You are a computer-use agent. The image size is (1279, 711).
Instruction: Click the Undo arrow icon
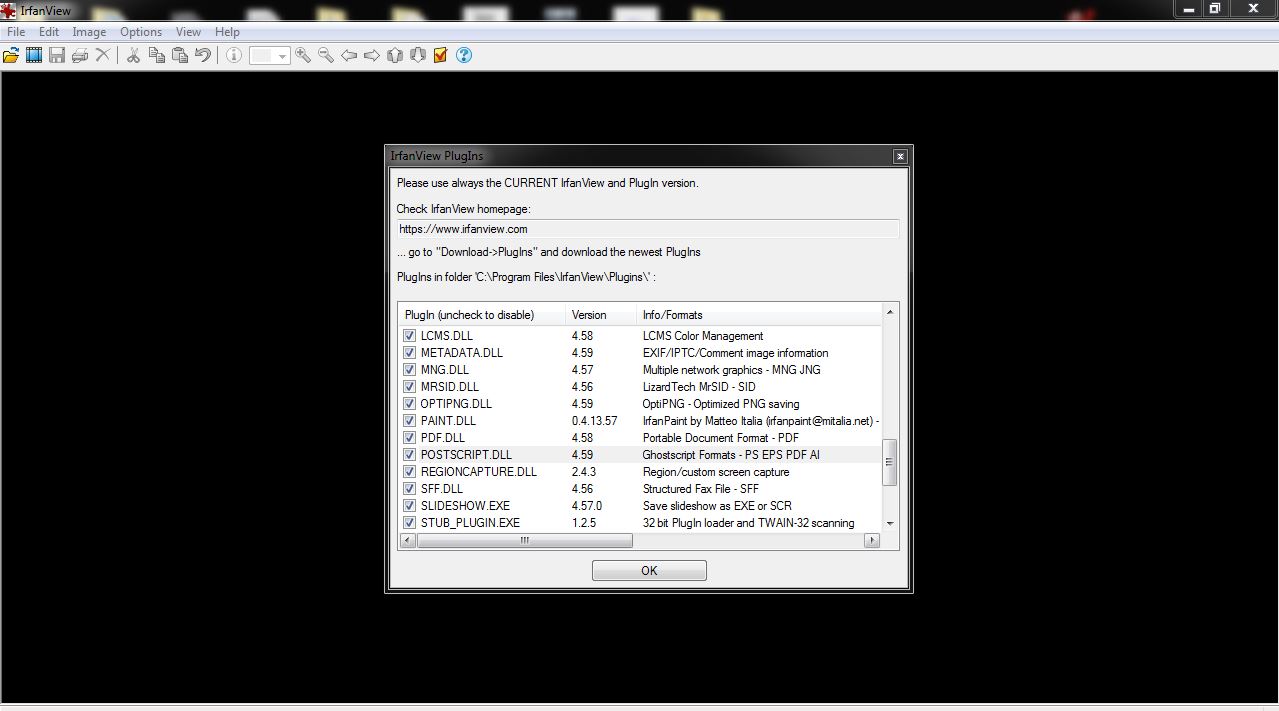point(203,56)
